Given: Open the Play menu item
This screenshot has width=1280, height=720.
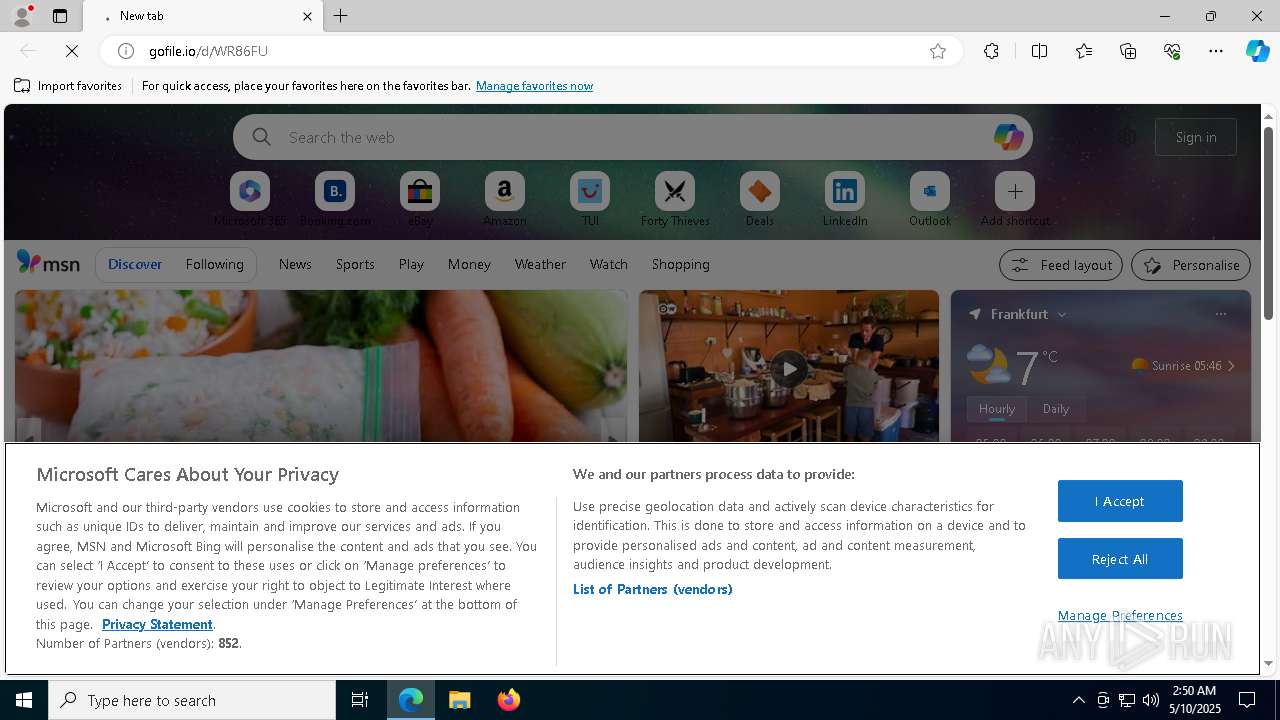Looking at the screenshot, I should tap(411, 264).
